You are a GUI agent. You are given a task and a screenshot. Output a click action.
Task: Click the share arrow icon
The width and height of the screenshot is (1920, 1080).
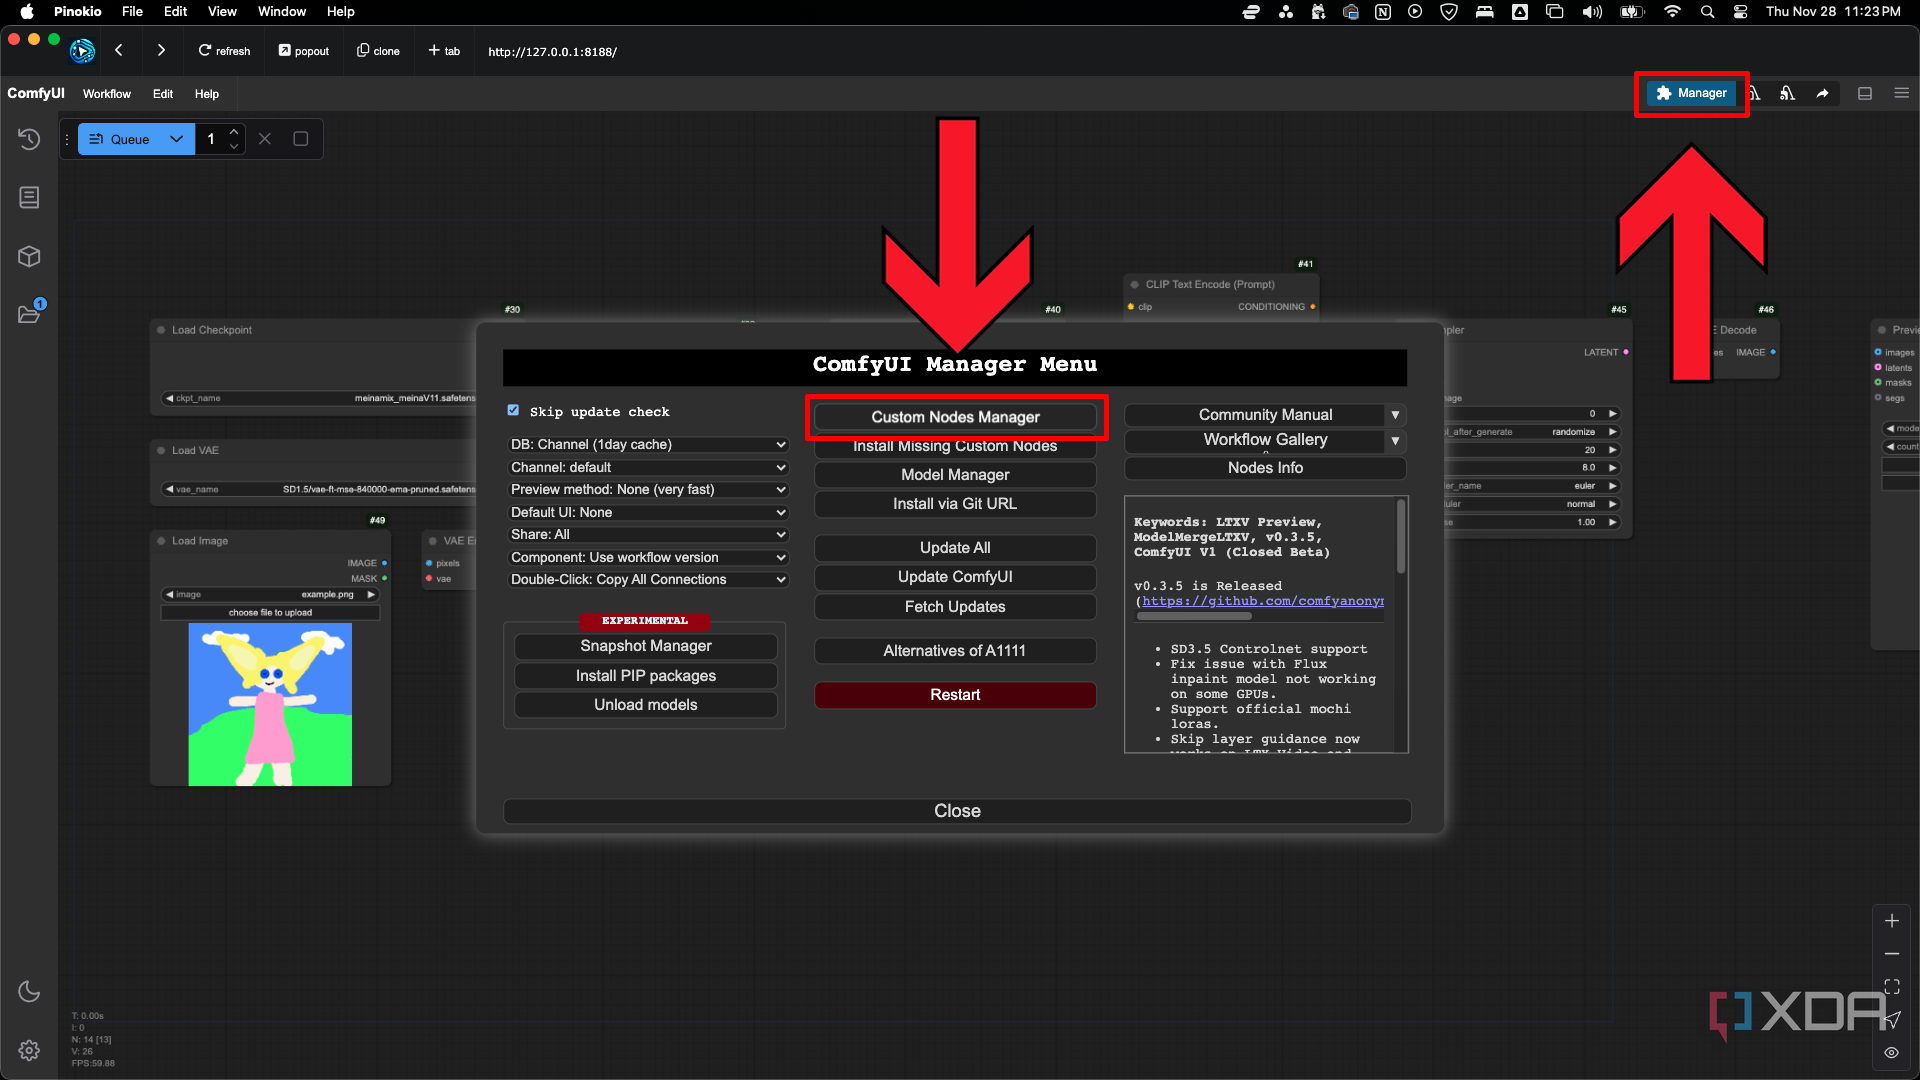[1822, 93]
